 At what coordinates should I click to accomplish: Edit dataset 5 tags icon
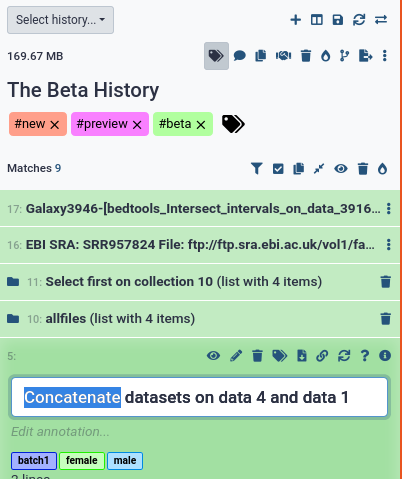(279, 356)
